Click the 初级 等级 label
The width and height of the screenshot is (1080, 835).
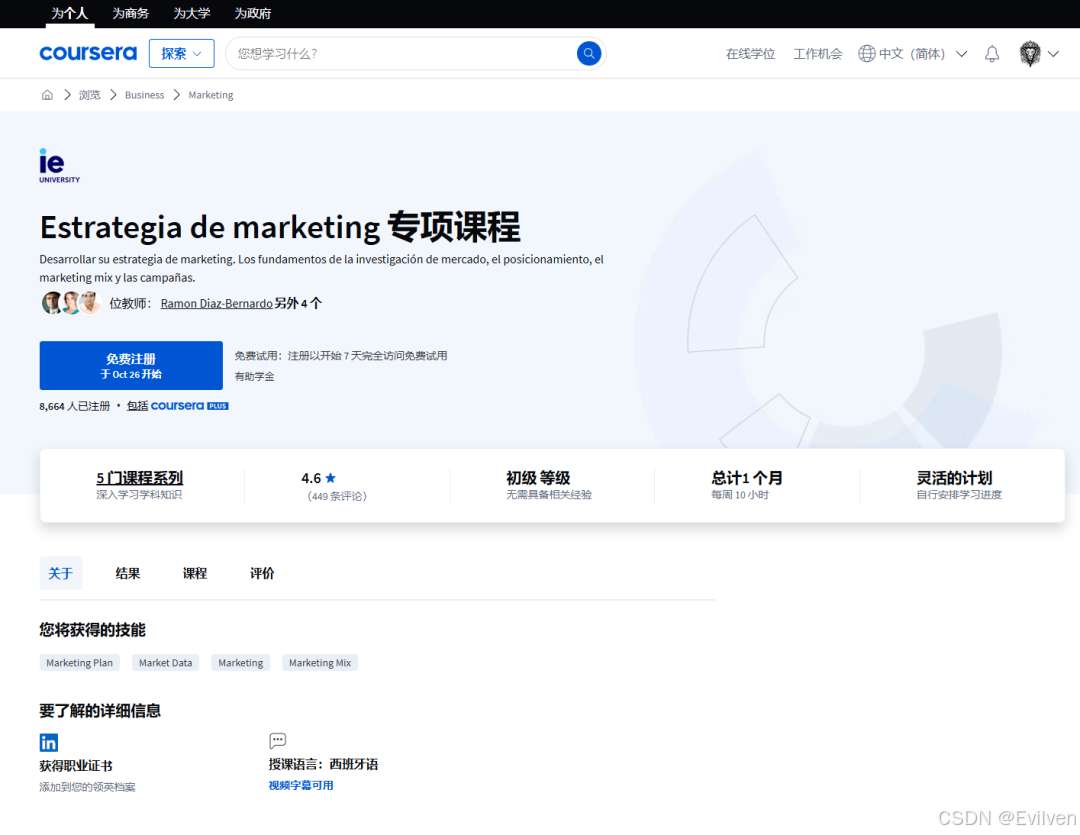click(538, 477)
